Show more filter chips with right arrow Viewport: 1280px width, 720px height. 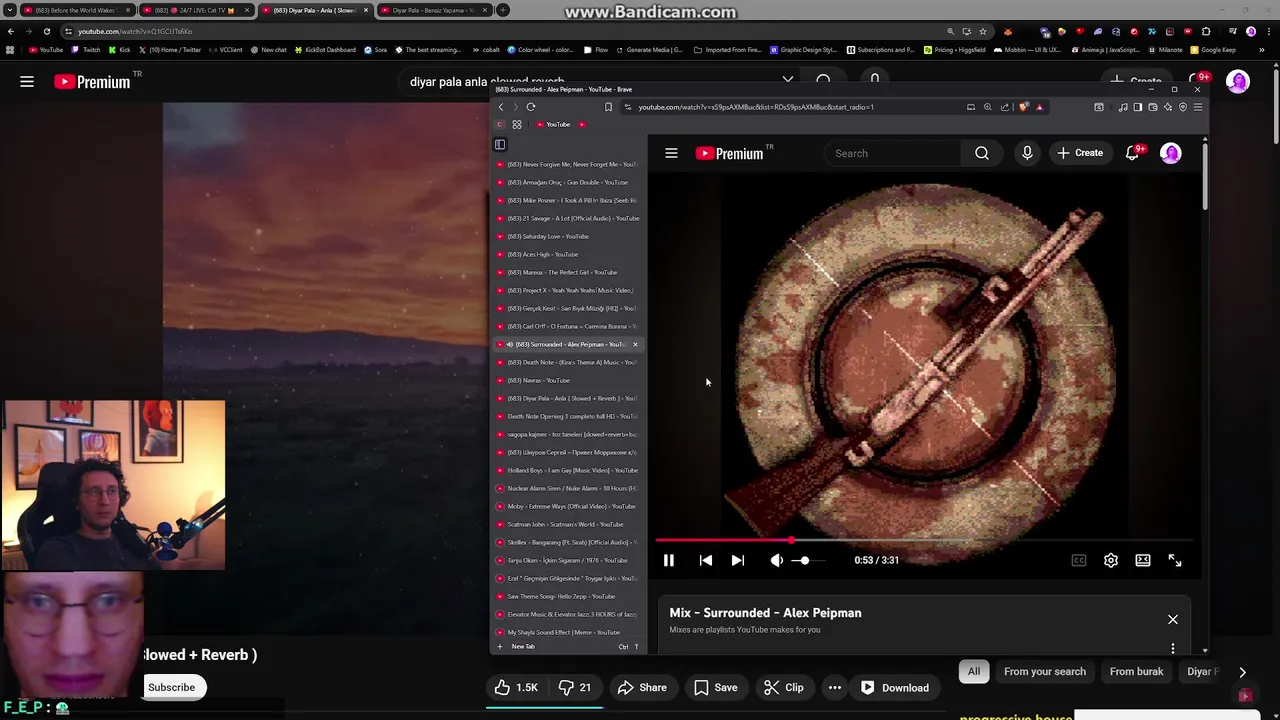click(x=1242, y=672)
